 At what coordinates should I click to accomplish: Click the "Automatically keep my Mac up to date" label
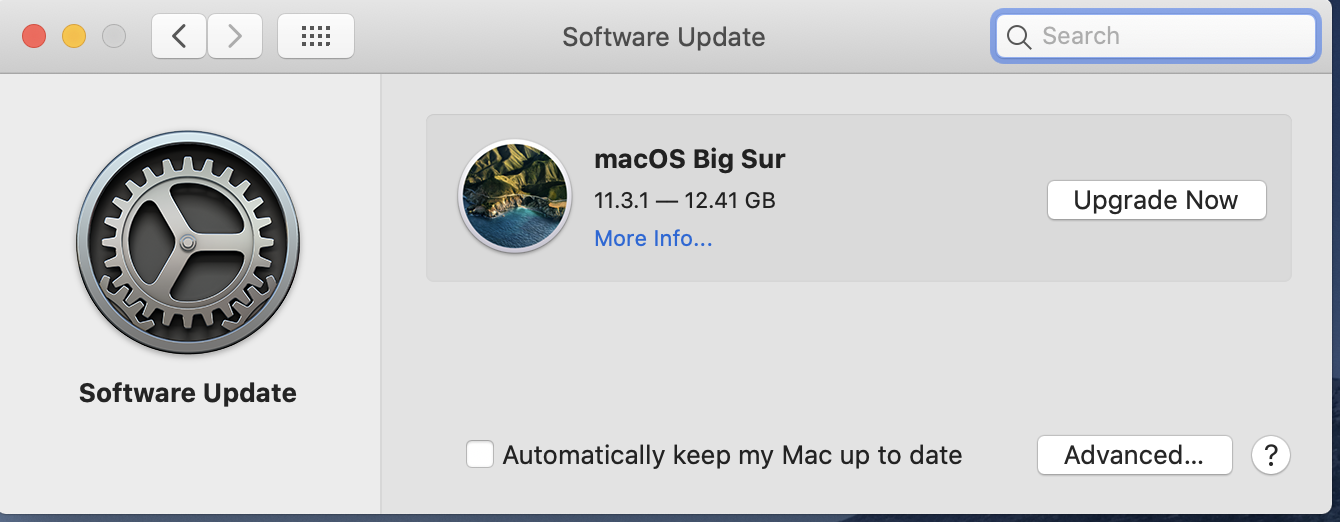point(732,456)
